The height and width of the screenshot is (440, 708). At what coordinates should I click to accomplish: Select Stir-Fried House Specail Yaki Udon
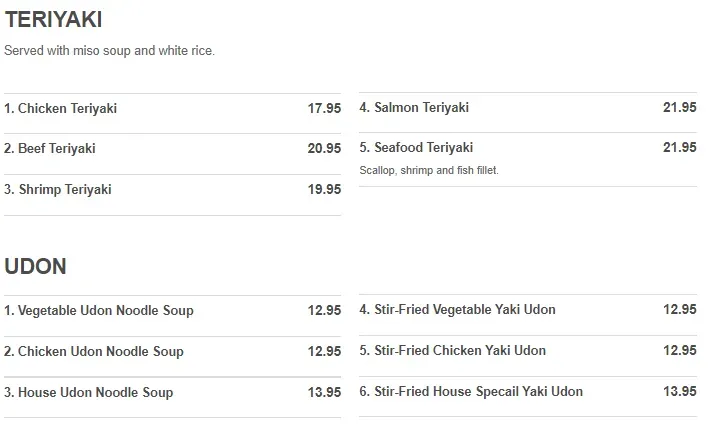(471, 392)
